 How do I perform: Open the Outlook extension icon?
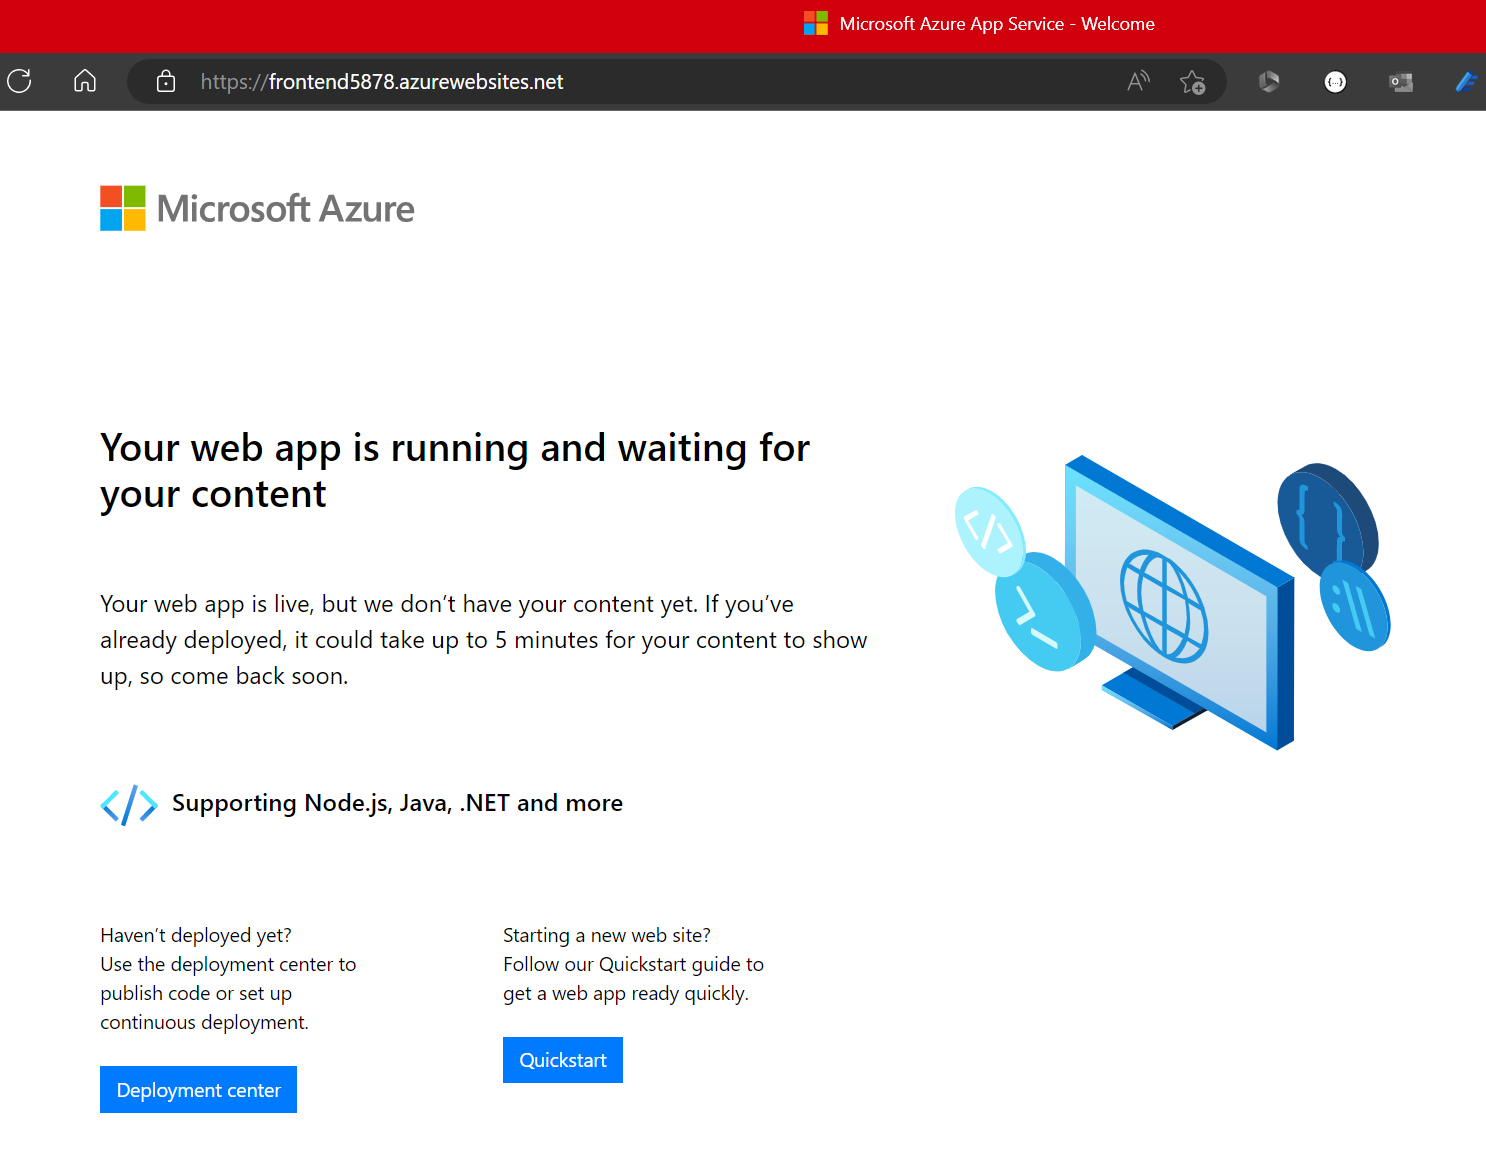coord(1401,82)
